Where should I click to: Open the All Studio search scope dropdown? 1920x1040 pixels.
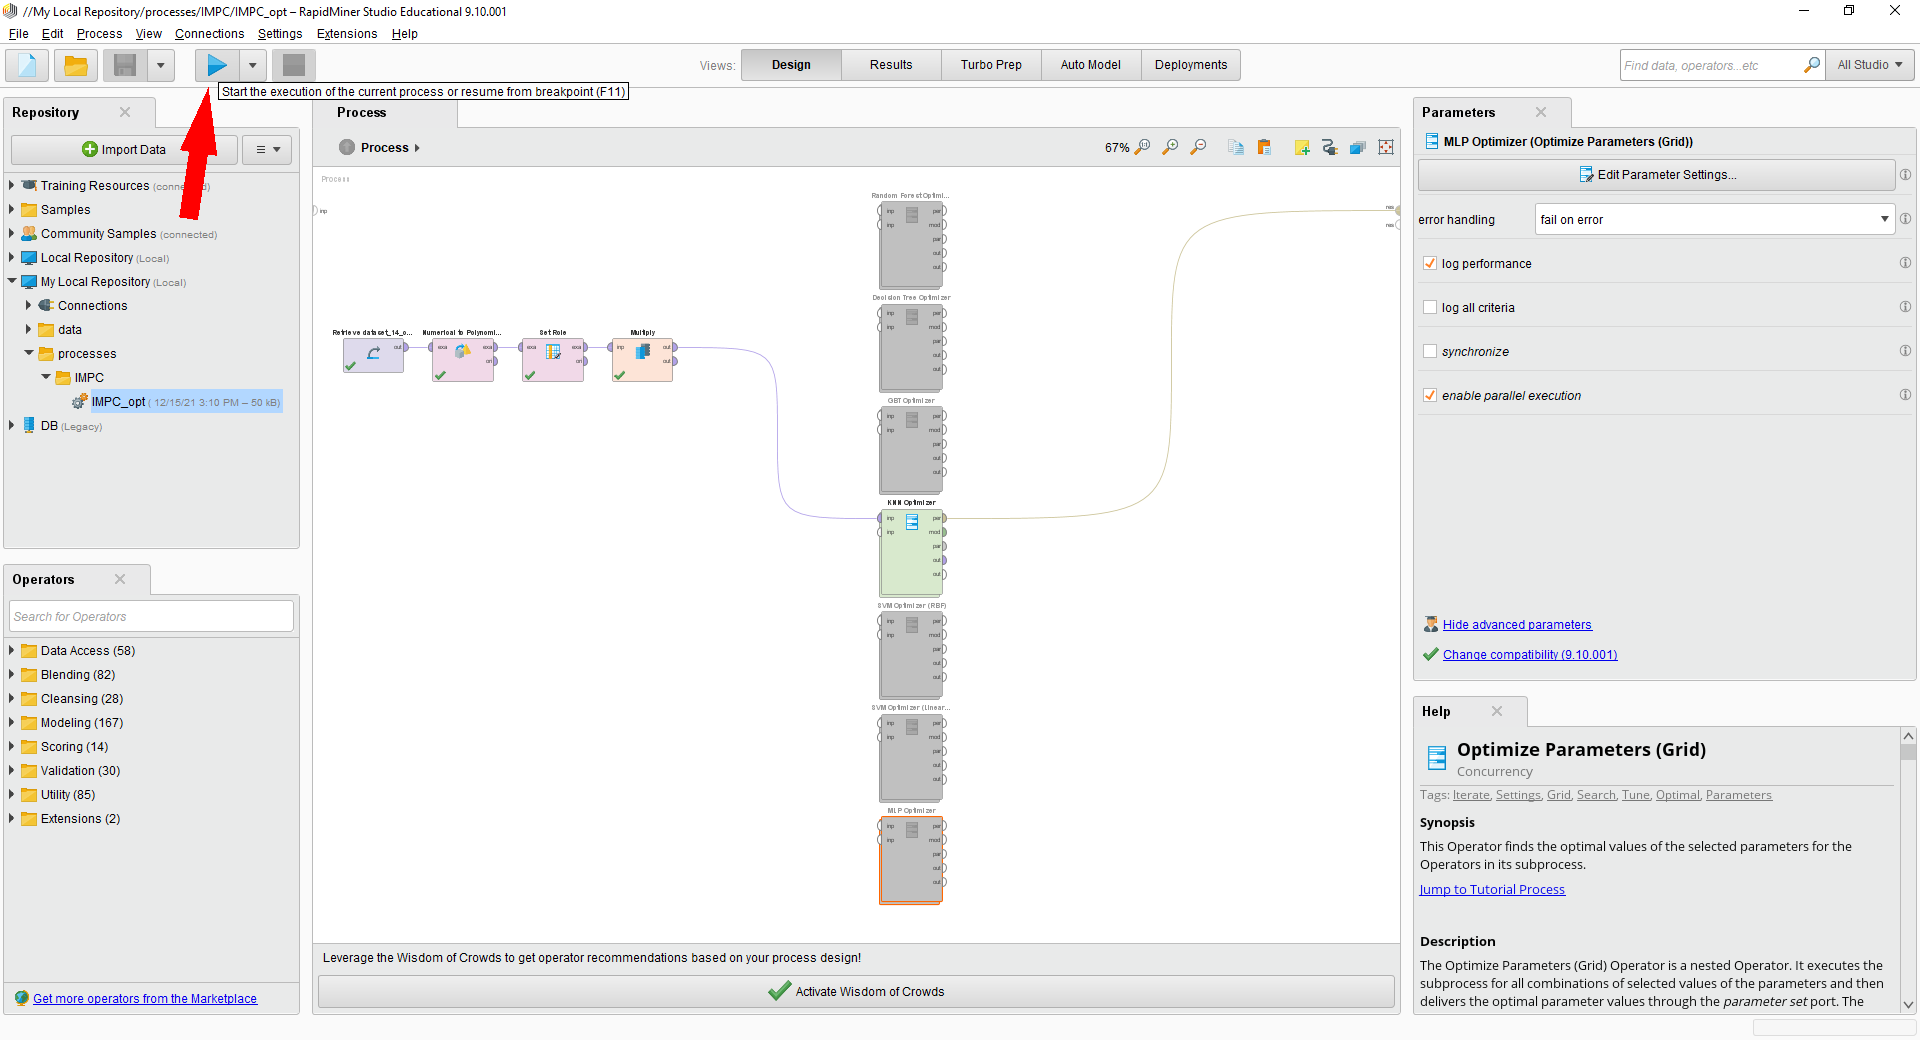(x=1870, y=65)
